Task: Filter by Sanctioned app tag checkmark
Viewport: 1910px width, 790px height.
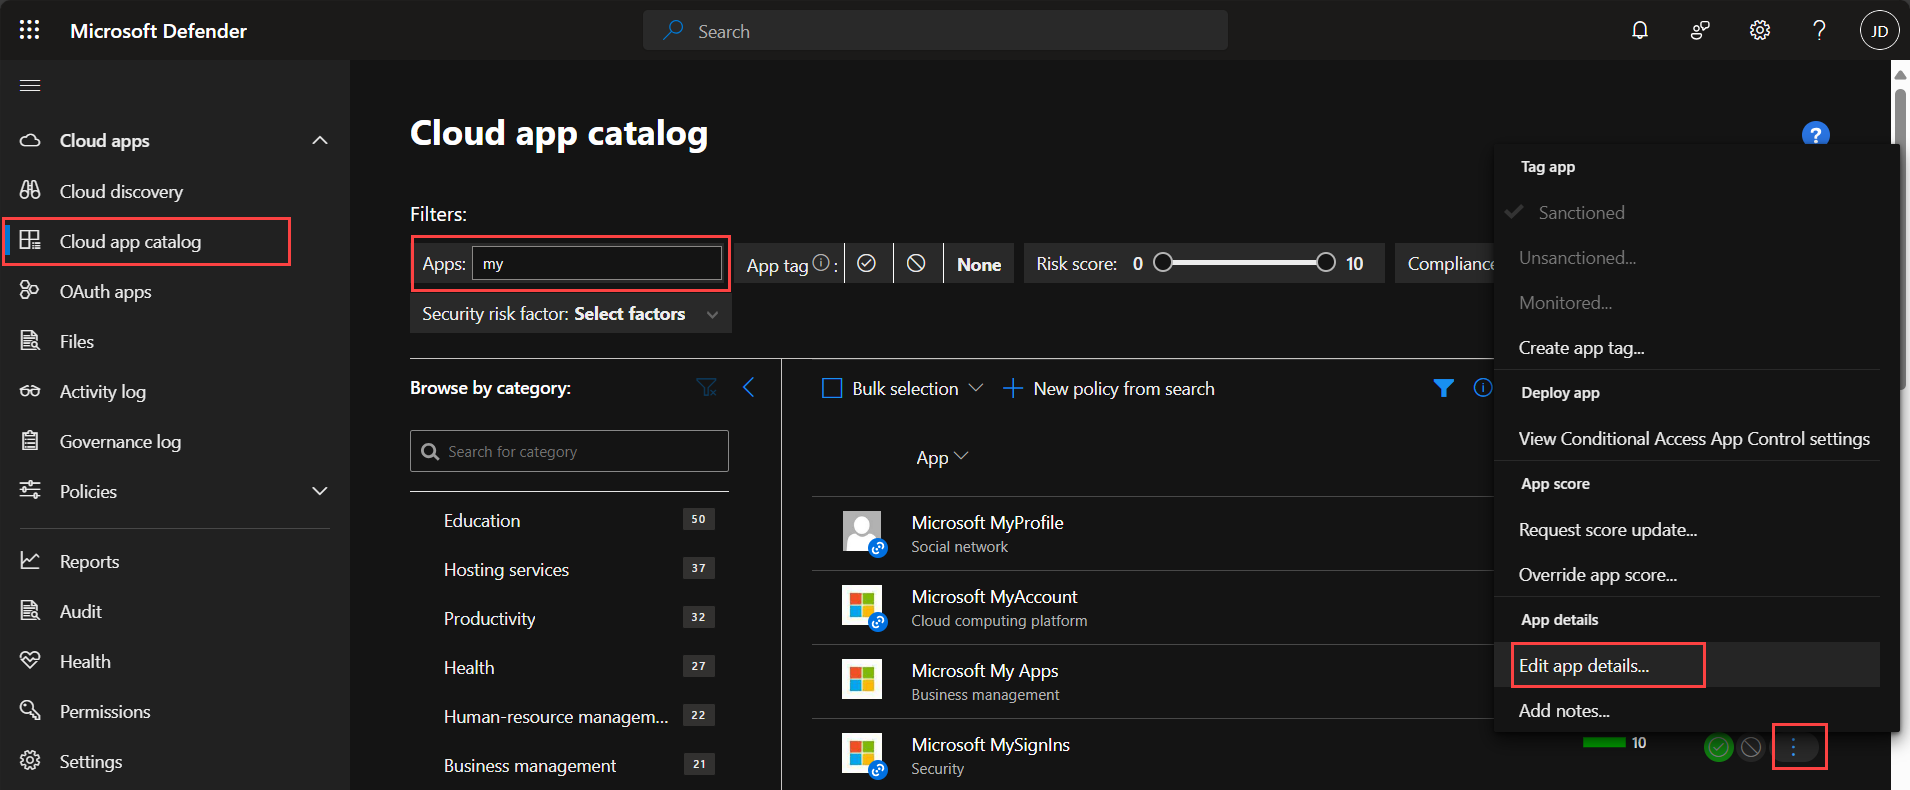Action: coord(867,263)
